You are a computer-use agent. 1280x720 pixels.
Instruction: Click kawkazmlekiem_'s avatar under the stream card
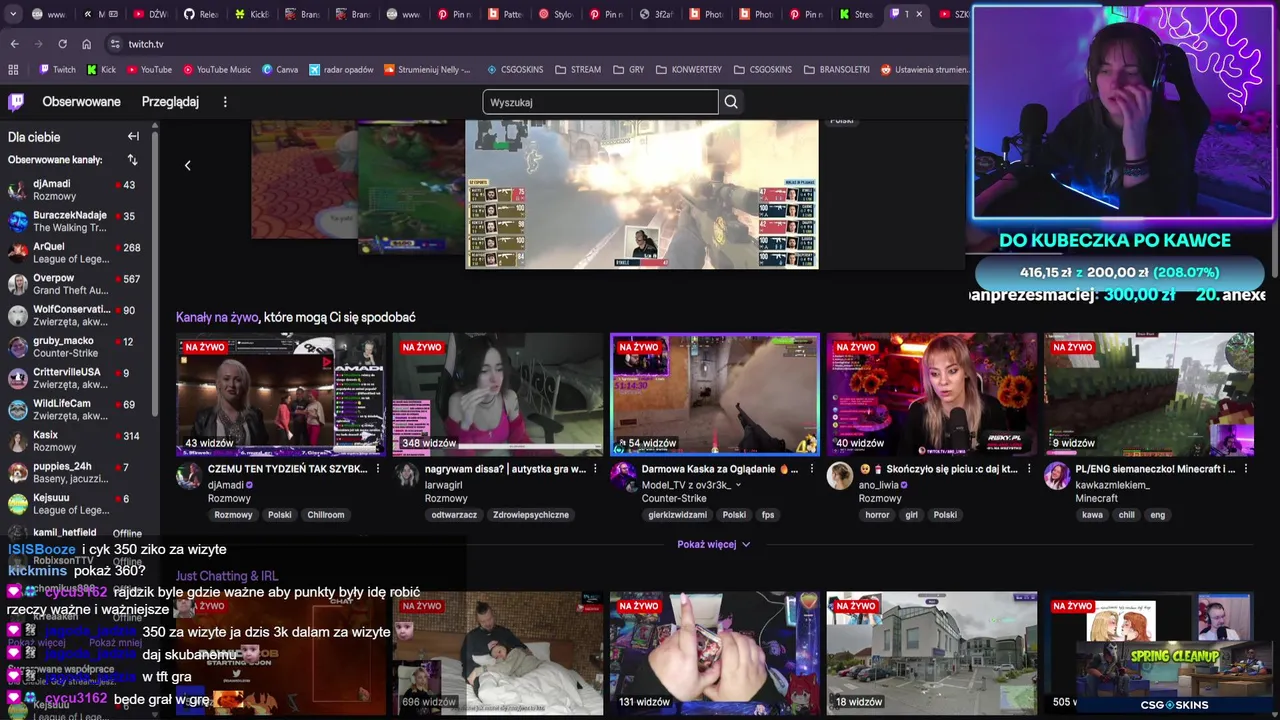[1056, 476]
